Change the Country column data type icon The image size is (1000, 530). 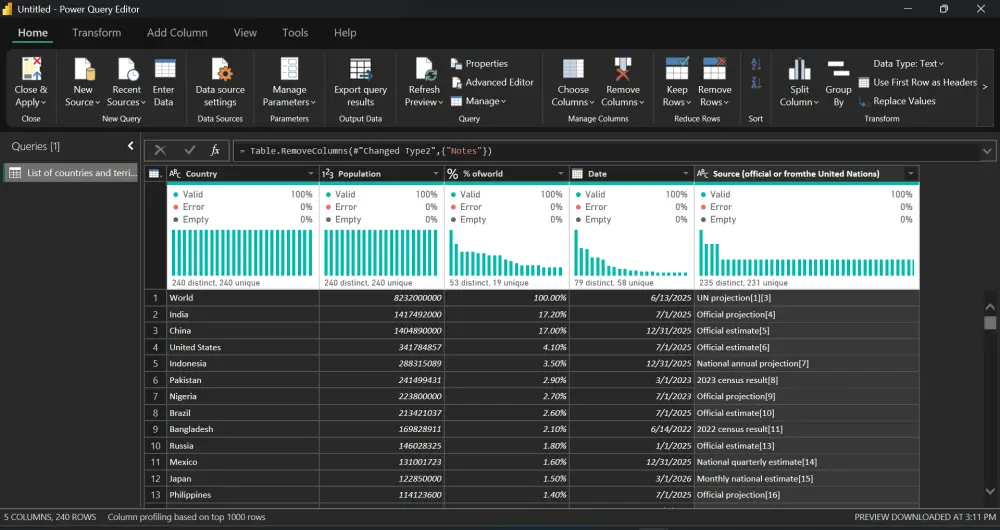175,173
